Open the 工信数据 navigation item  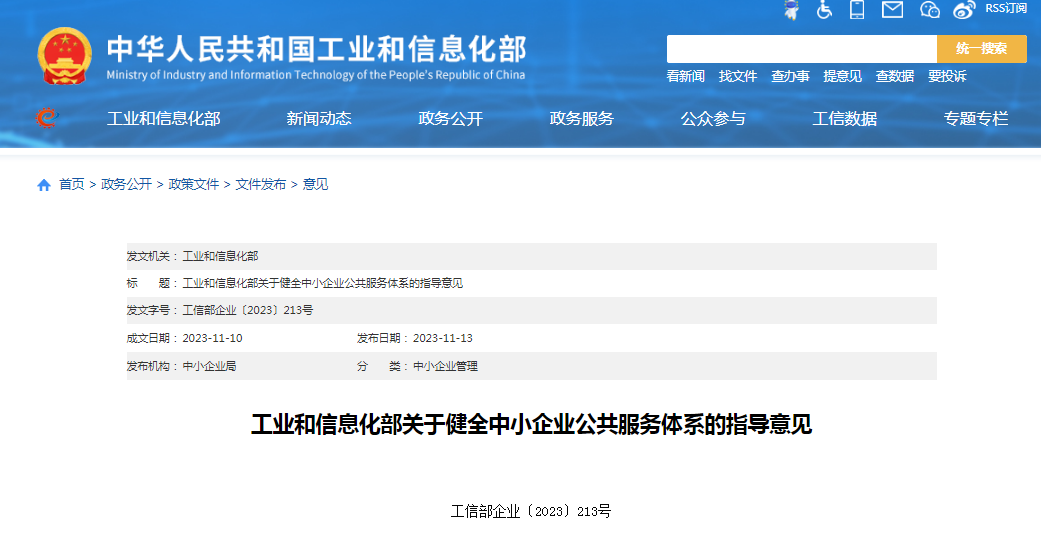[x=845, y=118]
